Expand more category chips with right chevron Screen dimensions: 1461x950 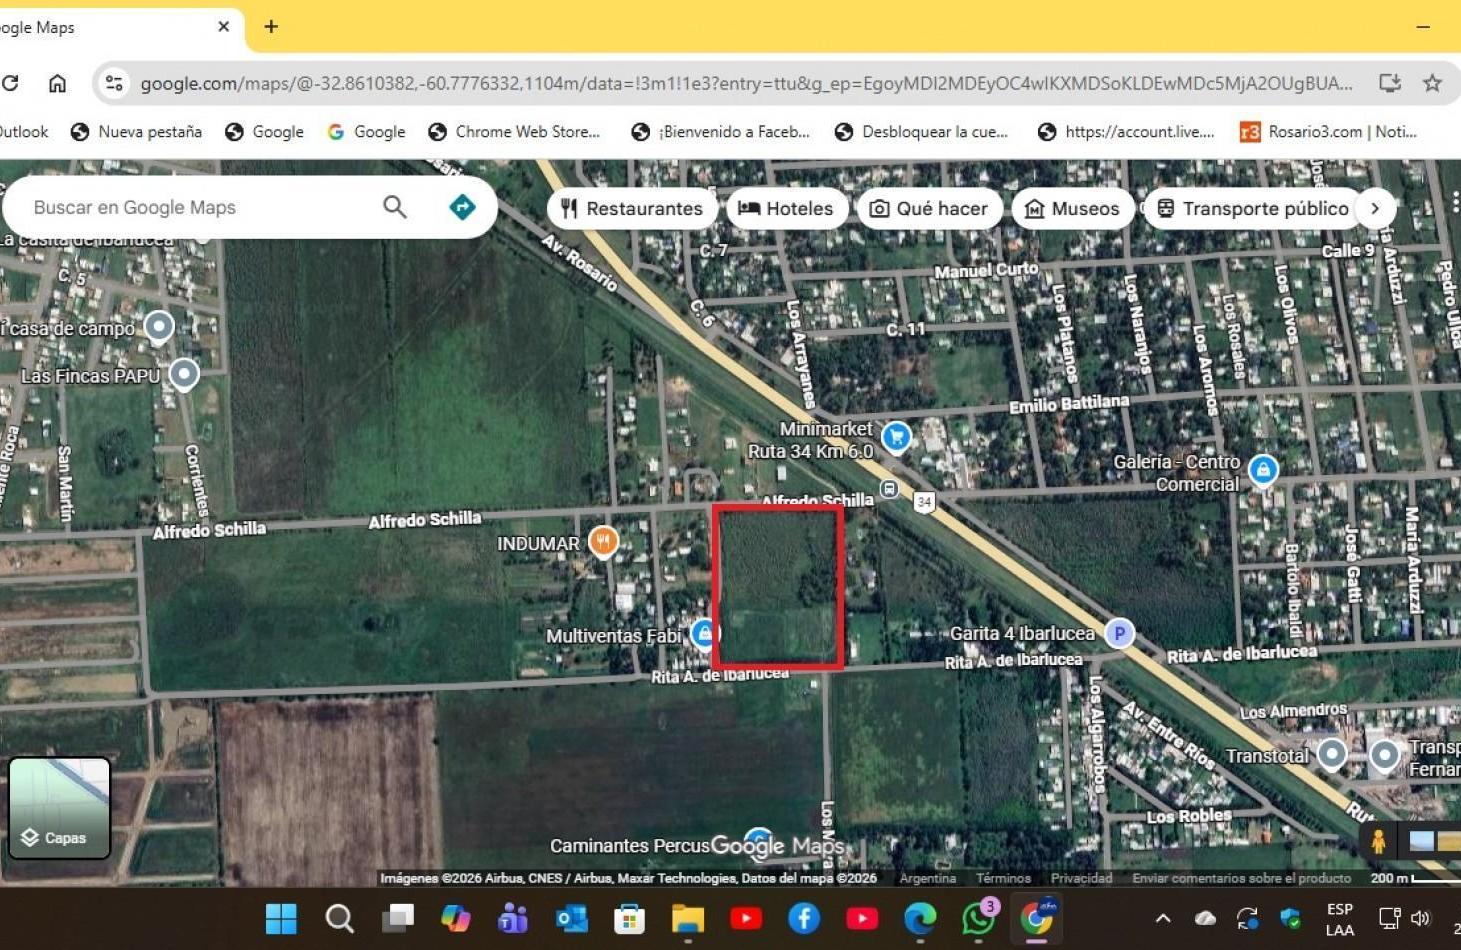(1376, 208)
